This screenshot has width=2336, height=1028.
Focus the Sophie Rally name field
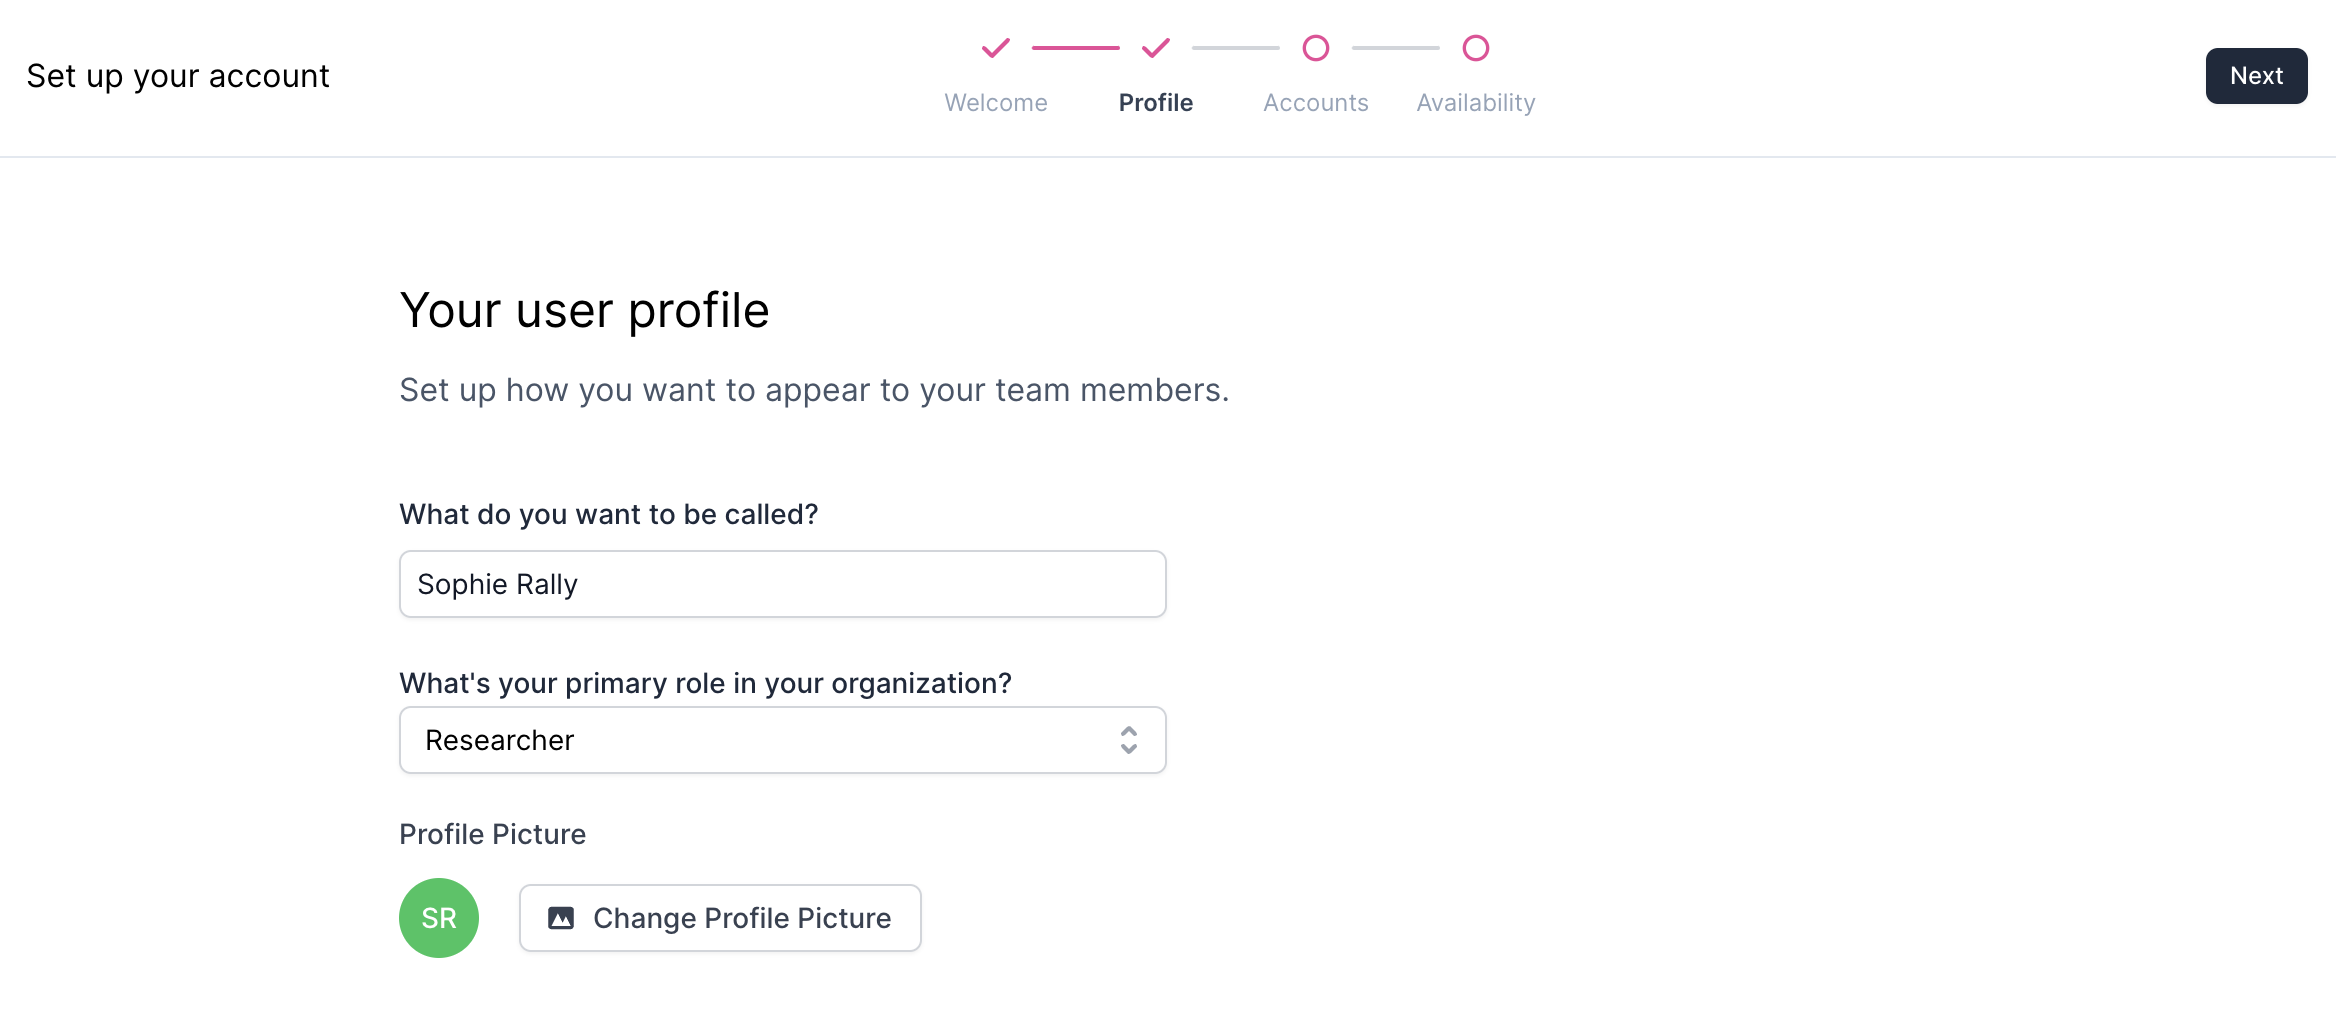click(782, 584)
